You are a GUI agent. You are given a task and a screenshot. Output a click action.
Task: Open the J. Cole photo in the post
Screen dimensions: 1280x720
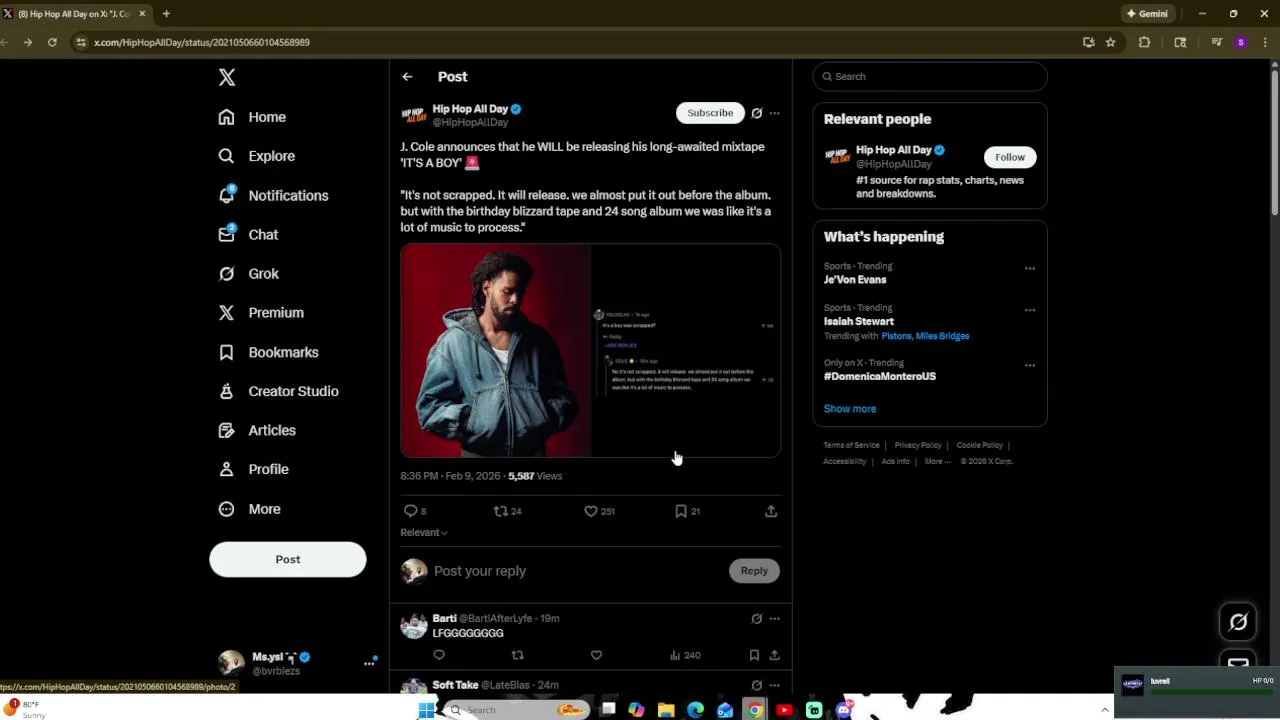(x=495, y=351)
